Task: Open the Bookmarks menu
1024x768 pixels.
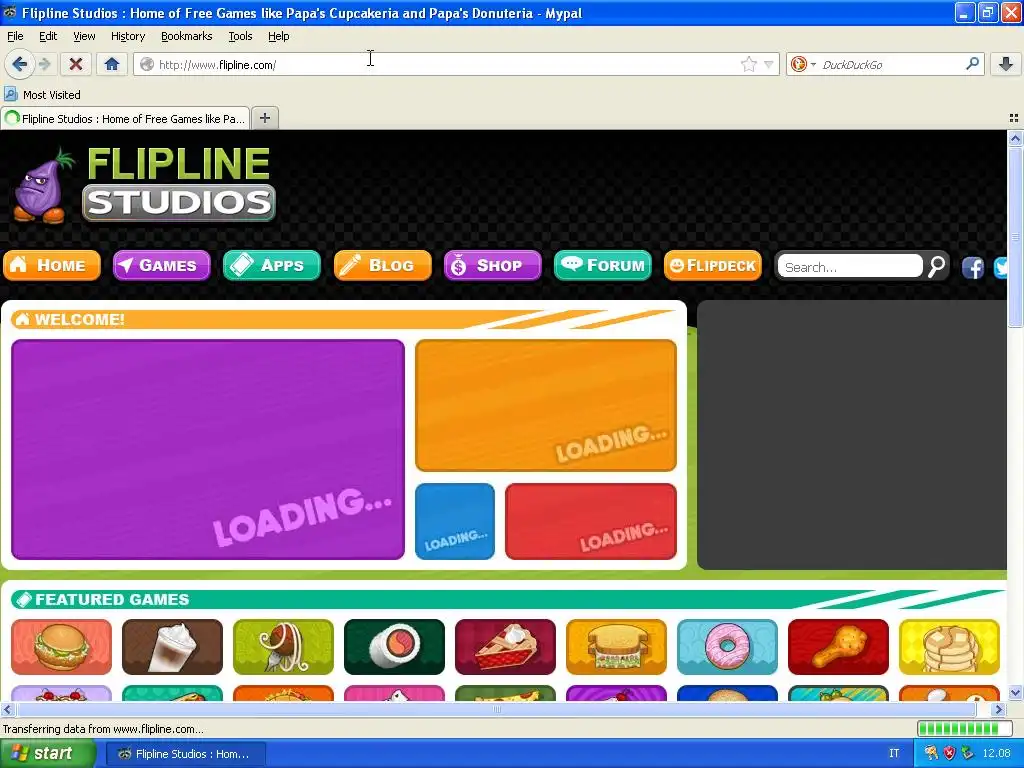Action: pyautogui.click(x=186, y=36)
